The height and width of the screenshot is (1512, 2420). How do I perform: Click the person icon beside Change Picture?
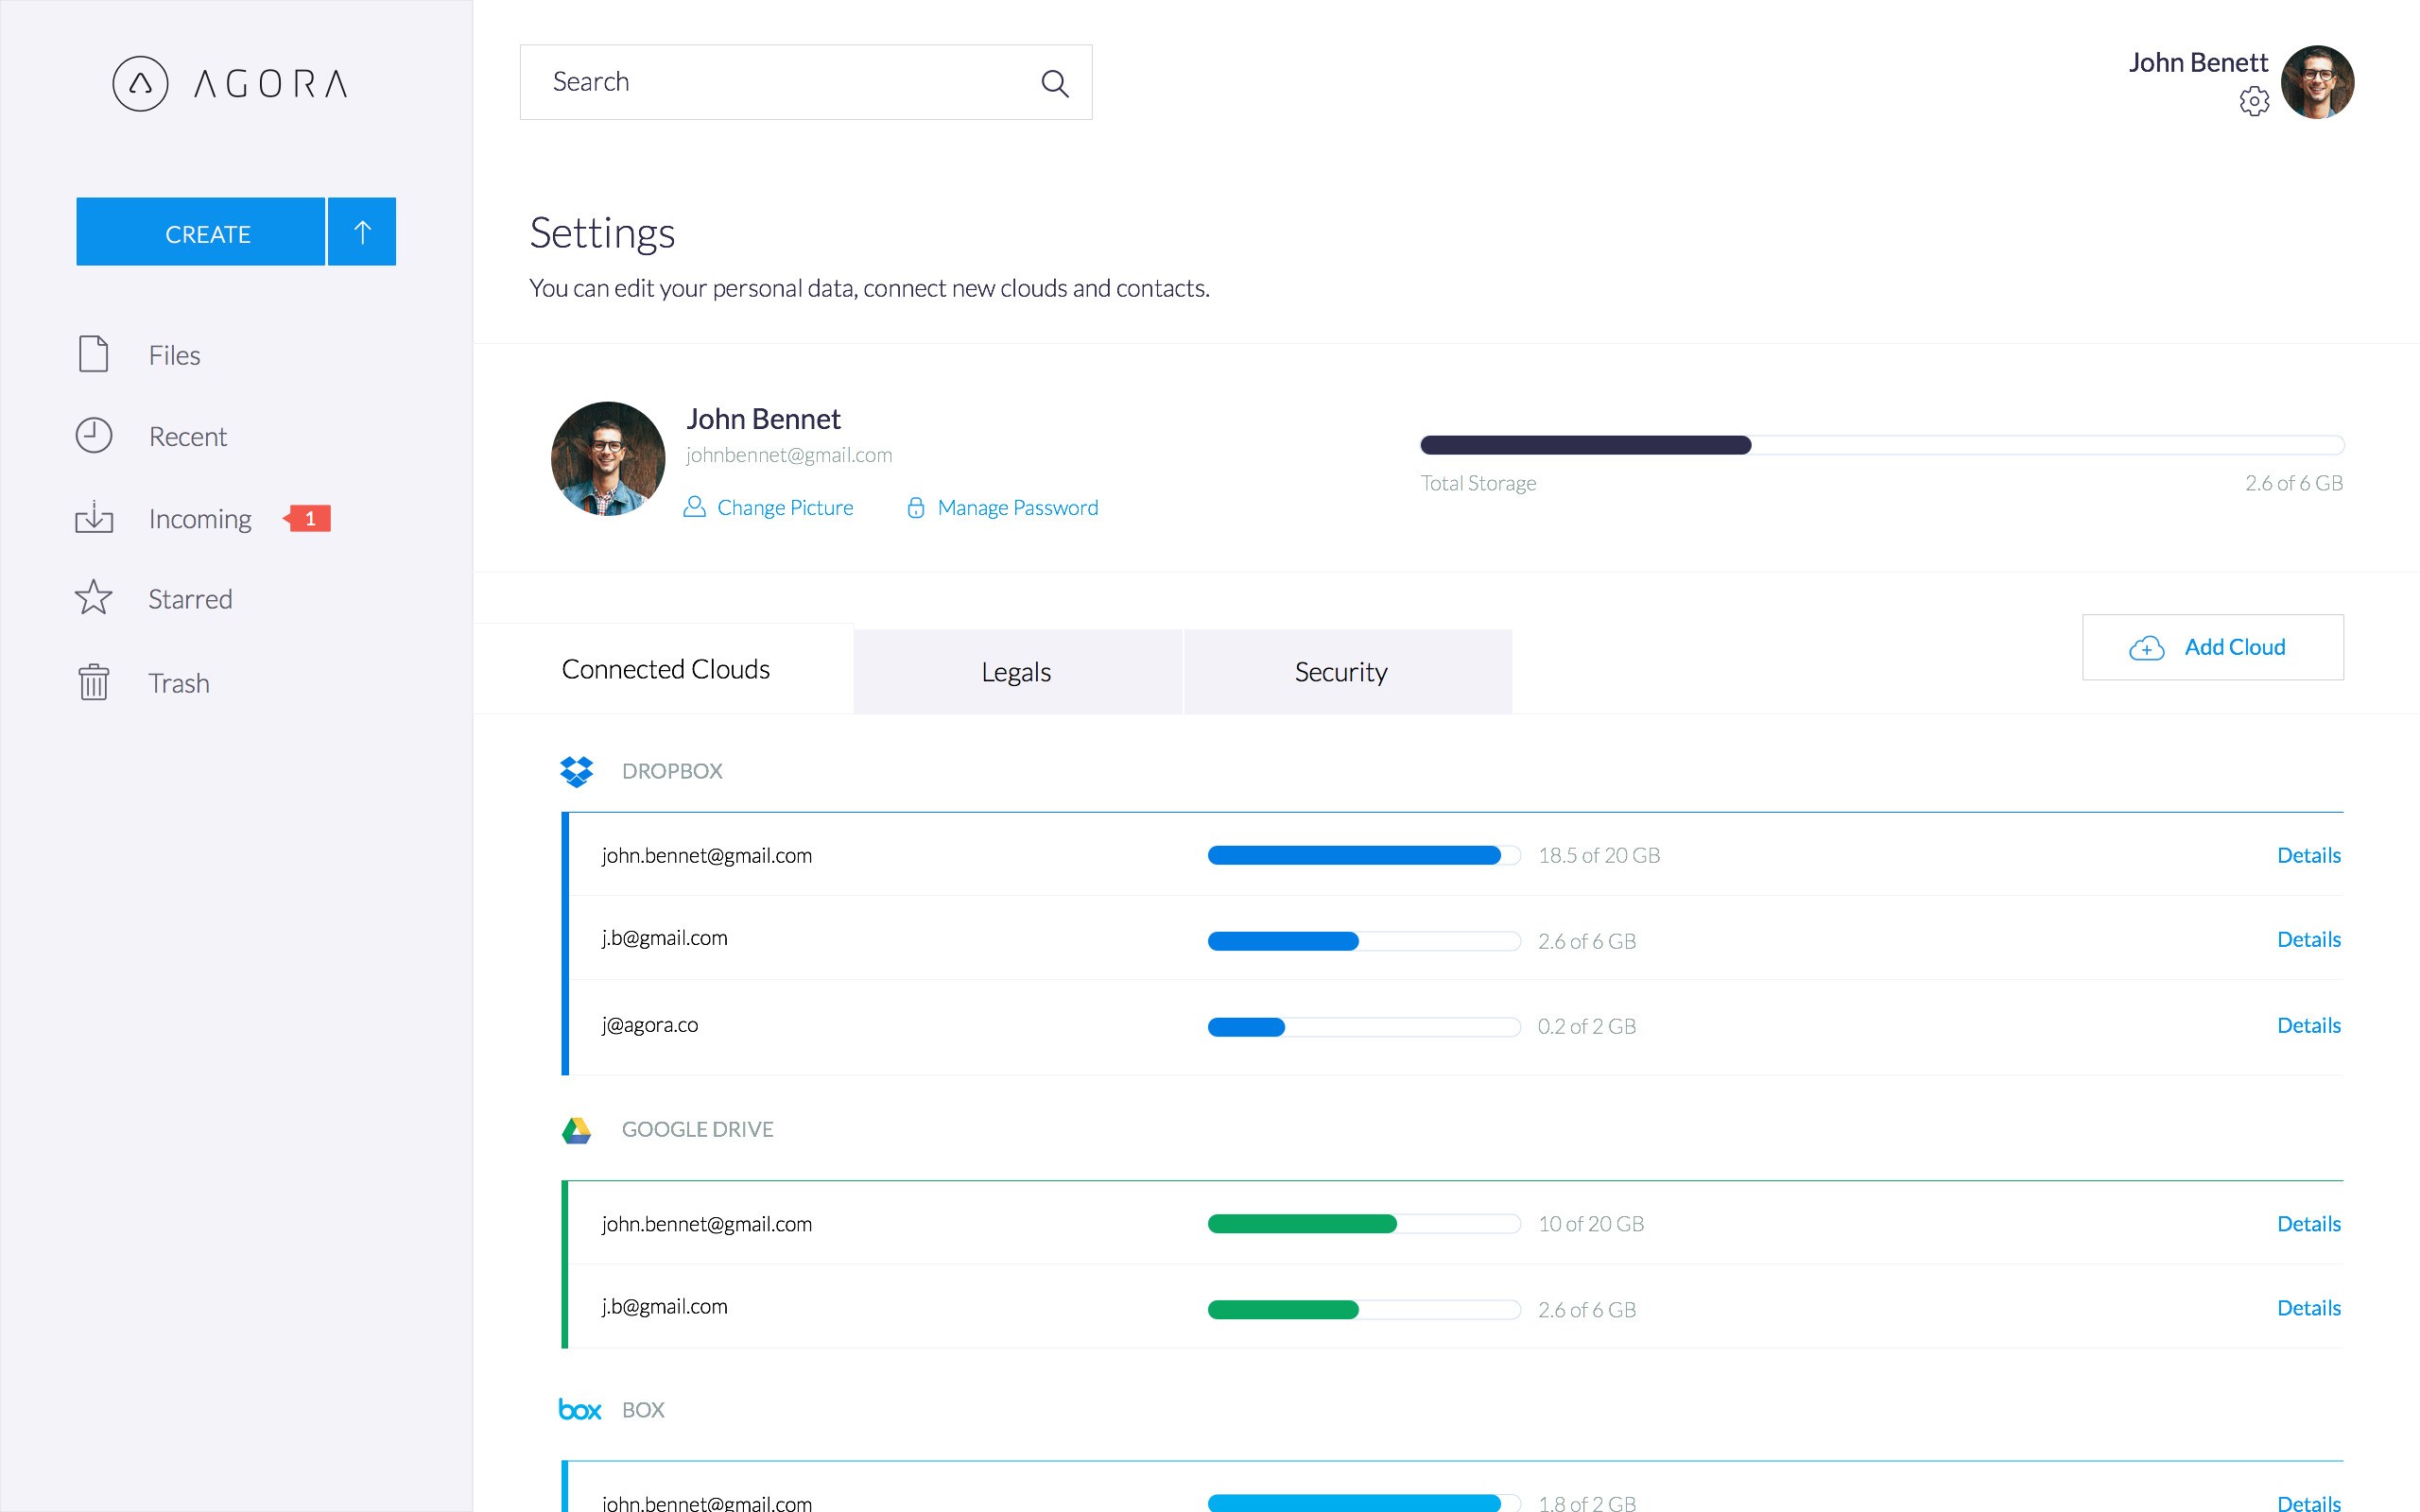click(x=694, y=507)
